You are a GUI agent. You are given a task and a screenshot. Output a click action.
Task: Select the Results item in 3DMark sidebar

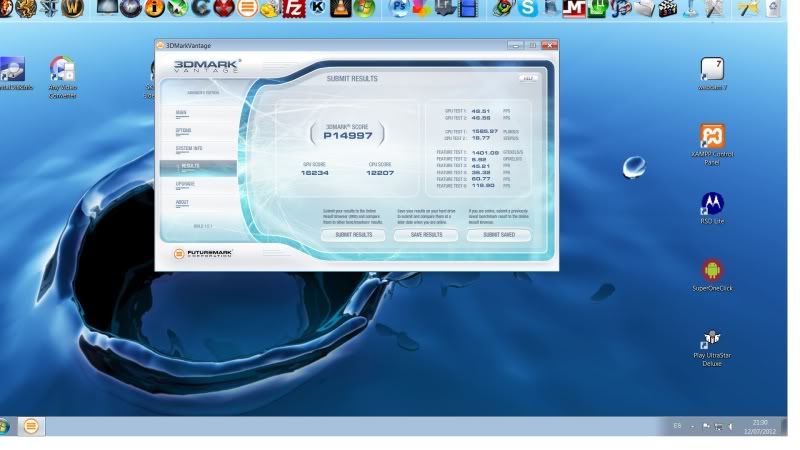[x=198, y=168]
